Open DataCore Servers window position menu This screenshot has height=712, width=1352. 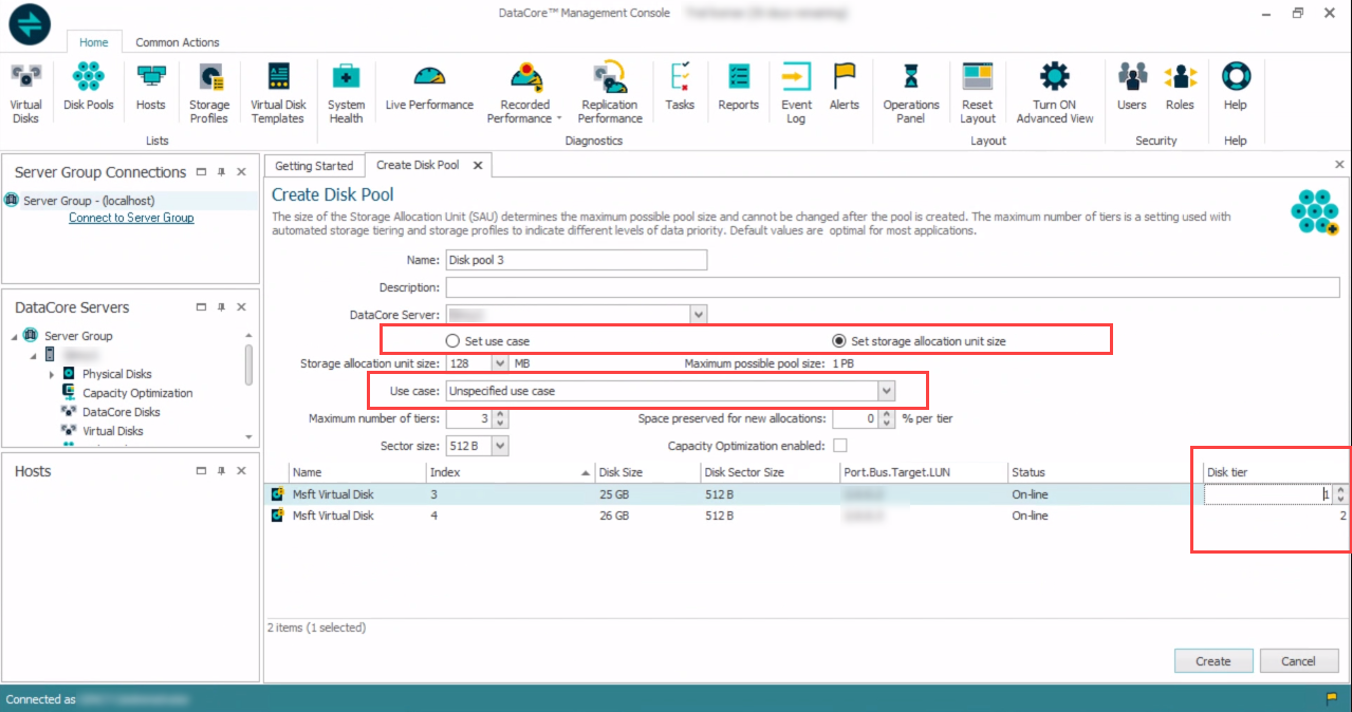coord(201,307)
